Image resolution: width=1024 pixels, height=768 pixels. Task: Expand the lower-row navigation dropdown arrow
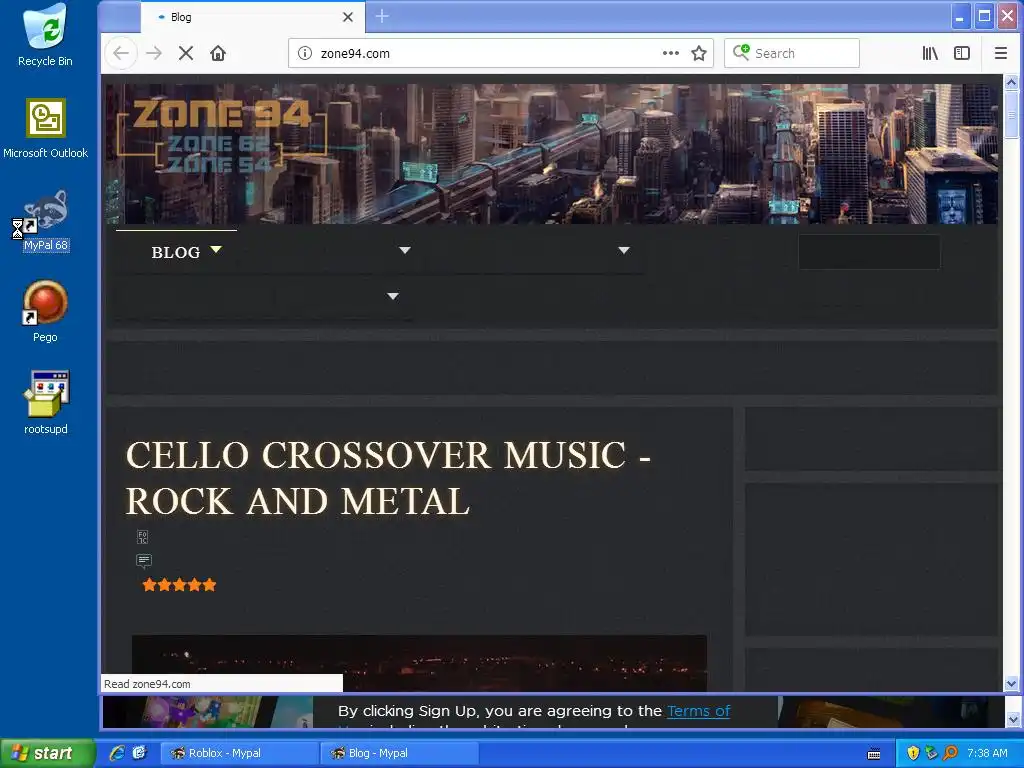392,296
